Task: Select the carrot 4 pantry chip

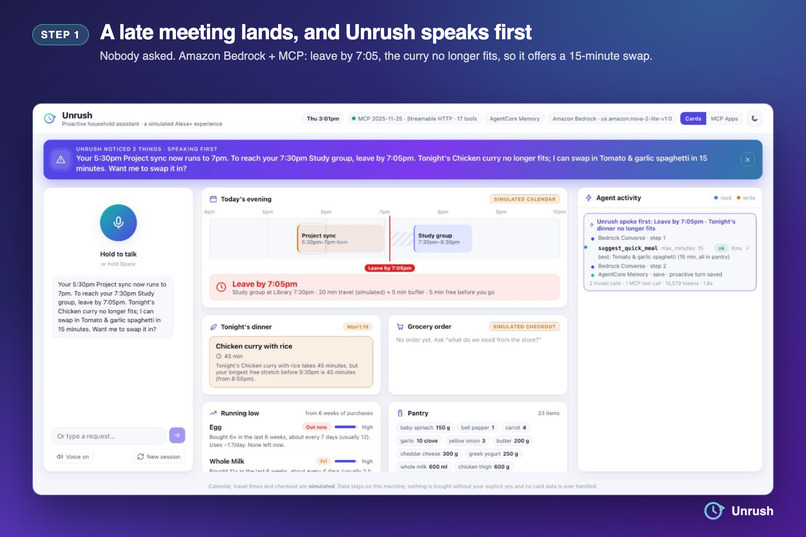Action: point(515,428)
